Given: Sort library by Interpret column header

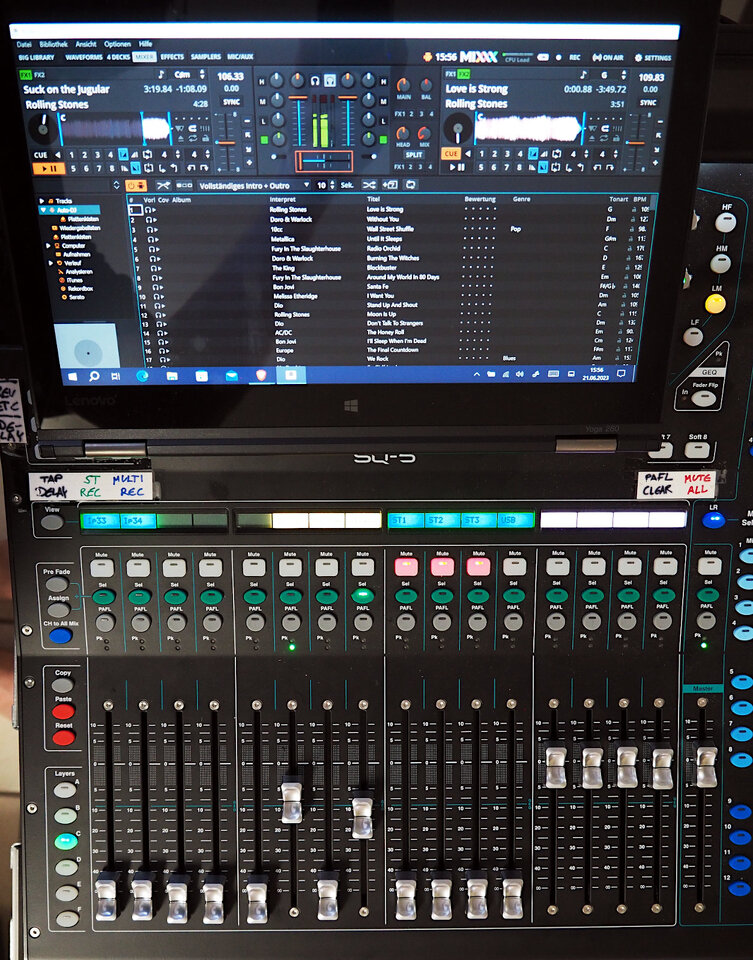Looking at the screenshot, I should point(282,199).
